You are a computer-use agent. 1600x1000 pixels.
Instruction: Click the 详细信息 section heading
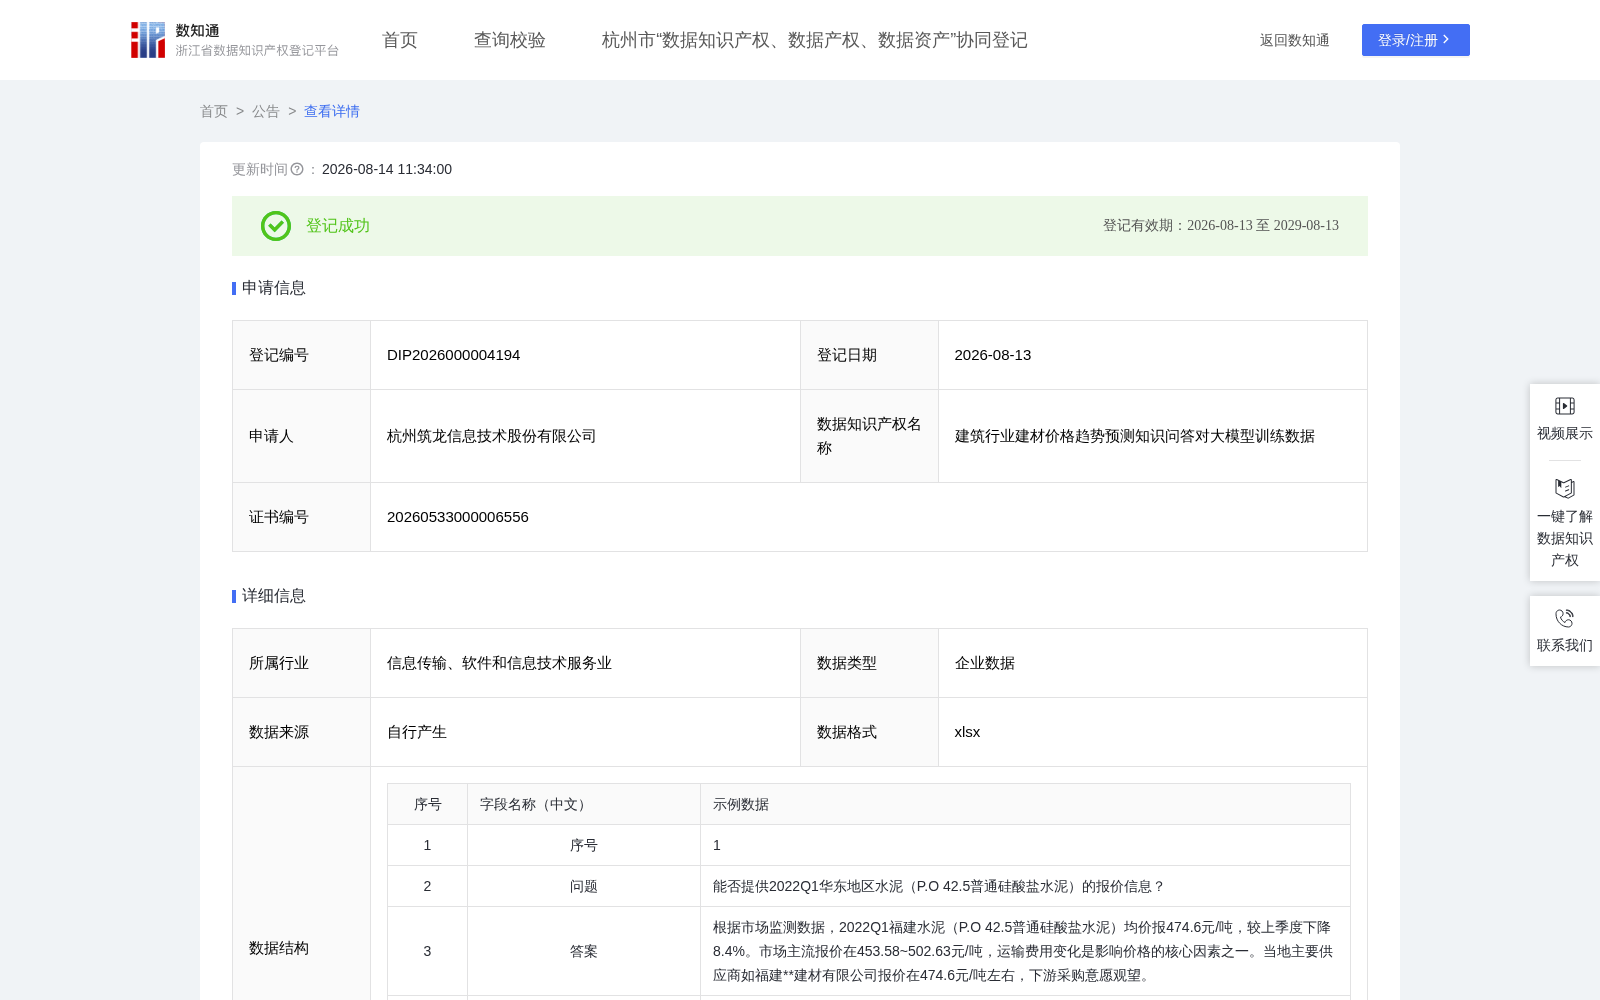point(274,596)
